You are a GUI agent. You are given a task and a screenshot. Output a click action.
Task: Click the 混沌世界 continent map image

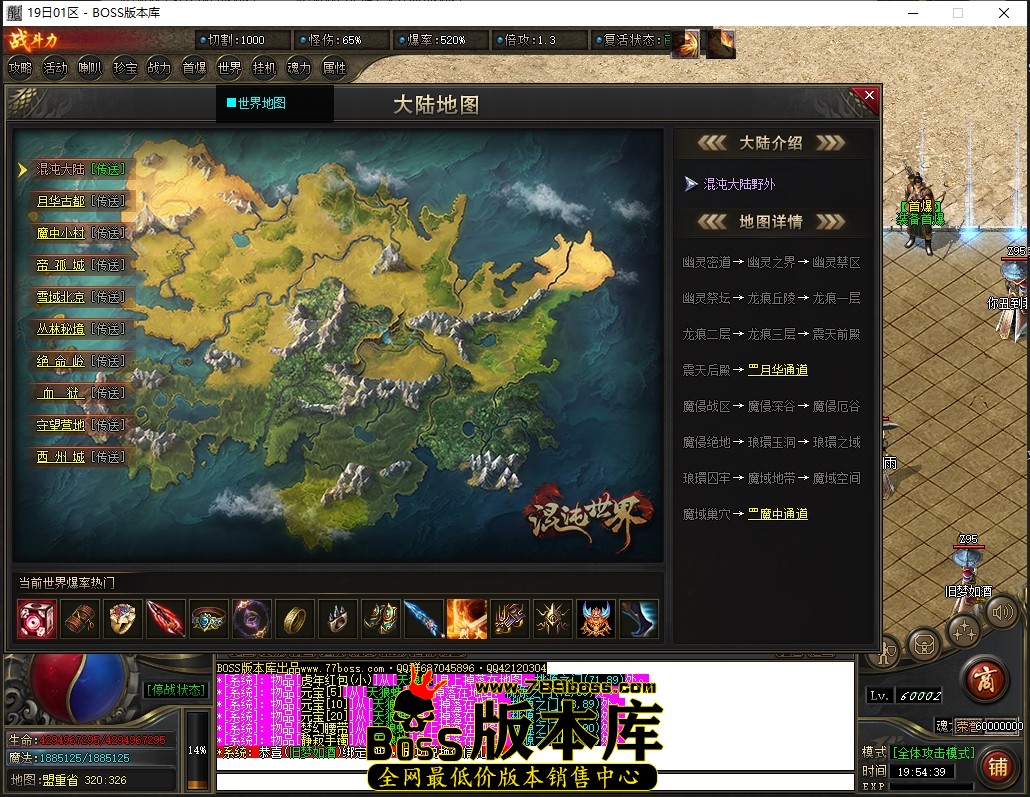[338, 345]
